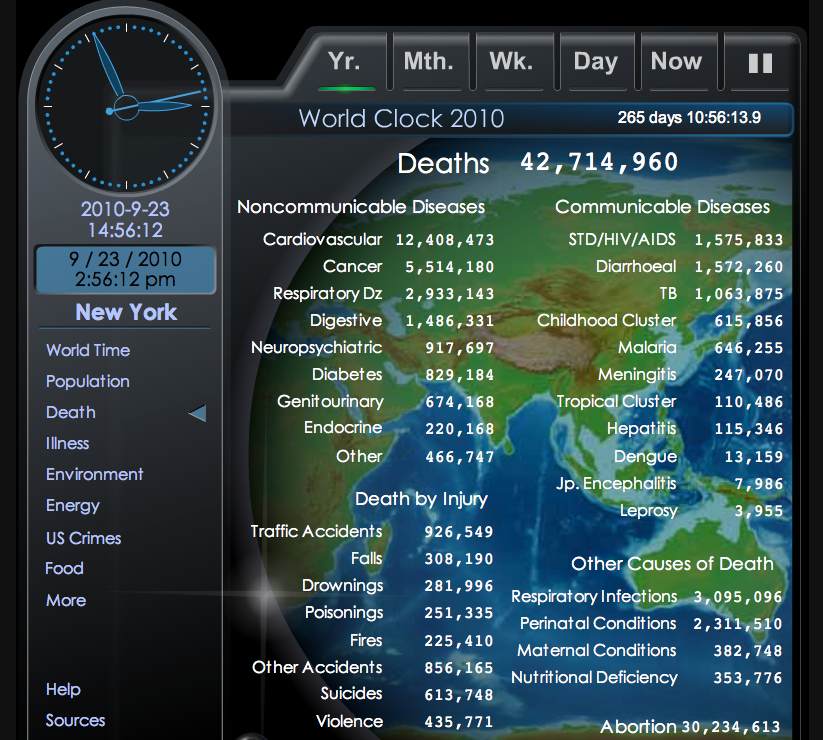Click the Noncommunicable Diseases heading
Viewport: 823px width, 740px height.
pos(361,207)
